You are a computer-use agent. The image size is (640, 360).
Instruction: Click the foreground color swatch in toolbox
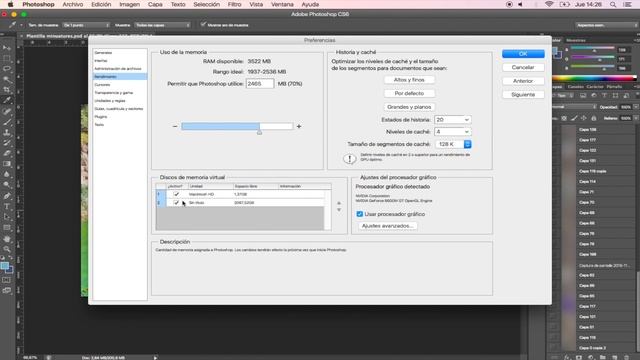pyautogui.click(x=4, y=266)
